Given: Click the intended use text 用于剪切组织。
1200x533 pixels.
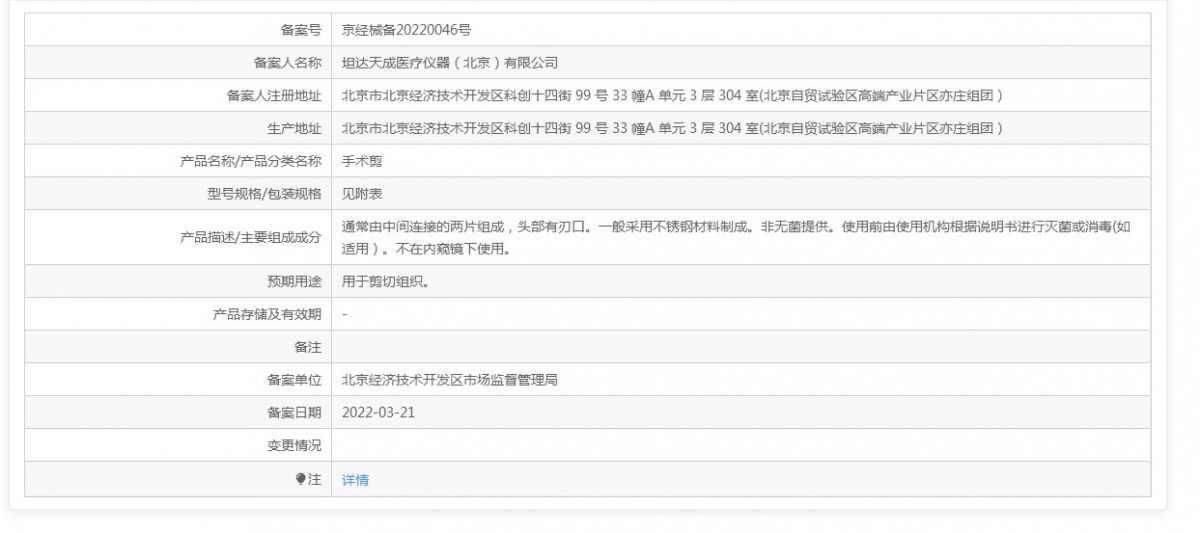Looking at the screenshot, I should tap(389, 282).
